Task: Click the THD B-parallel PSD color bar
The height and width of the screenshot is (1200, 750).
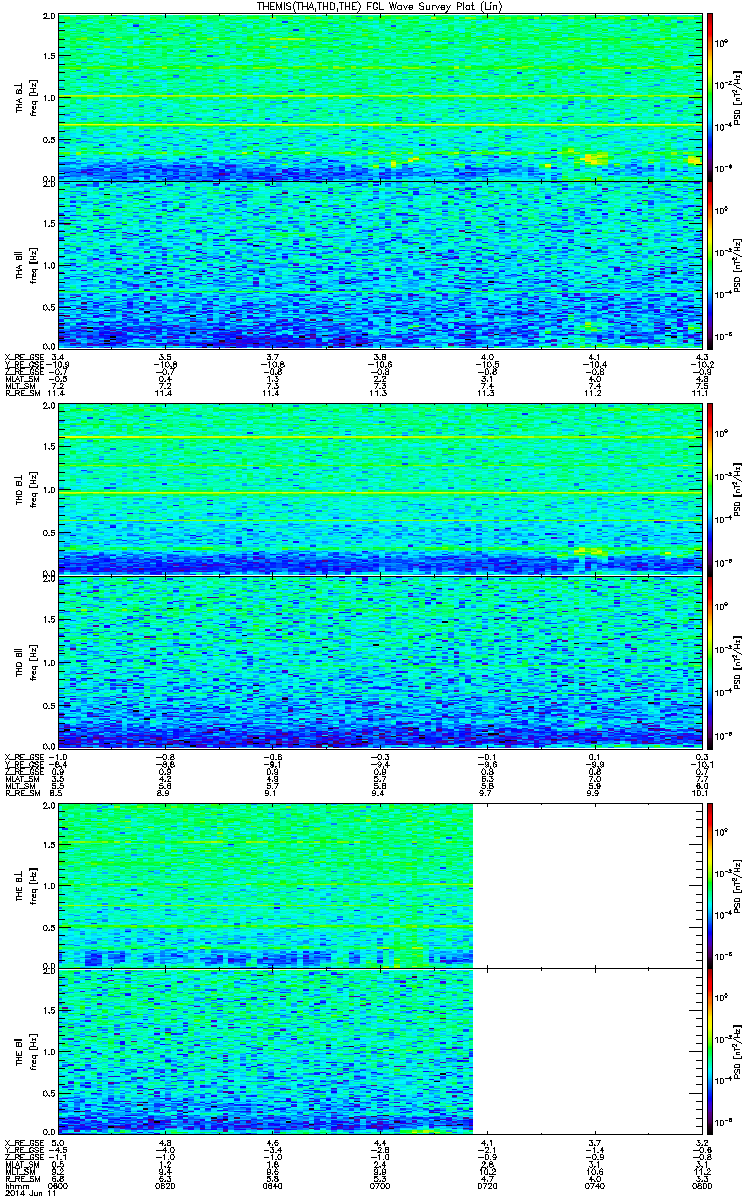Action: coord(710,660)
